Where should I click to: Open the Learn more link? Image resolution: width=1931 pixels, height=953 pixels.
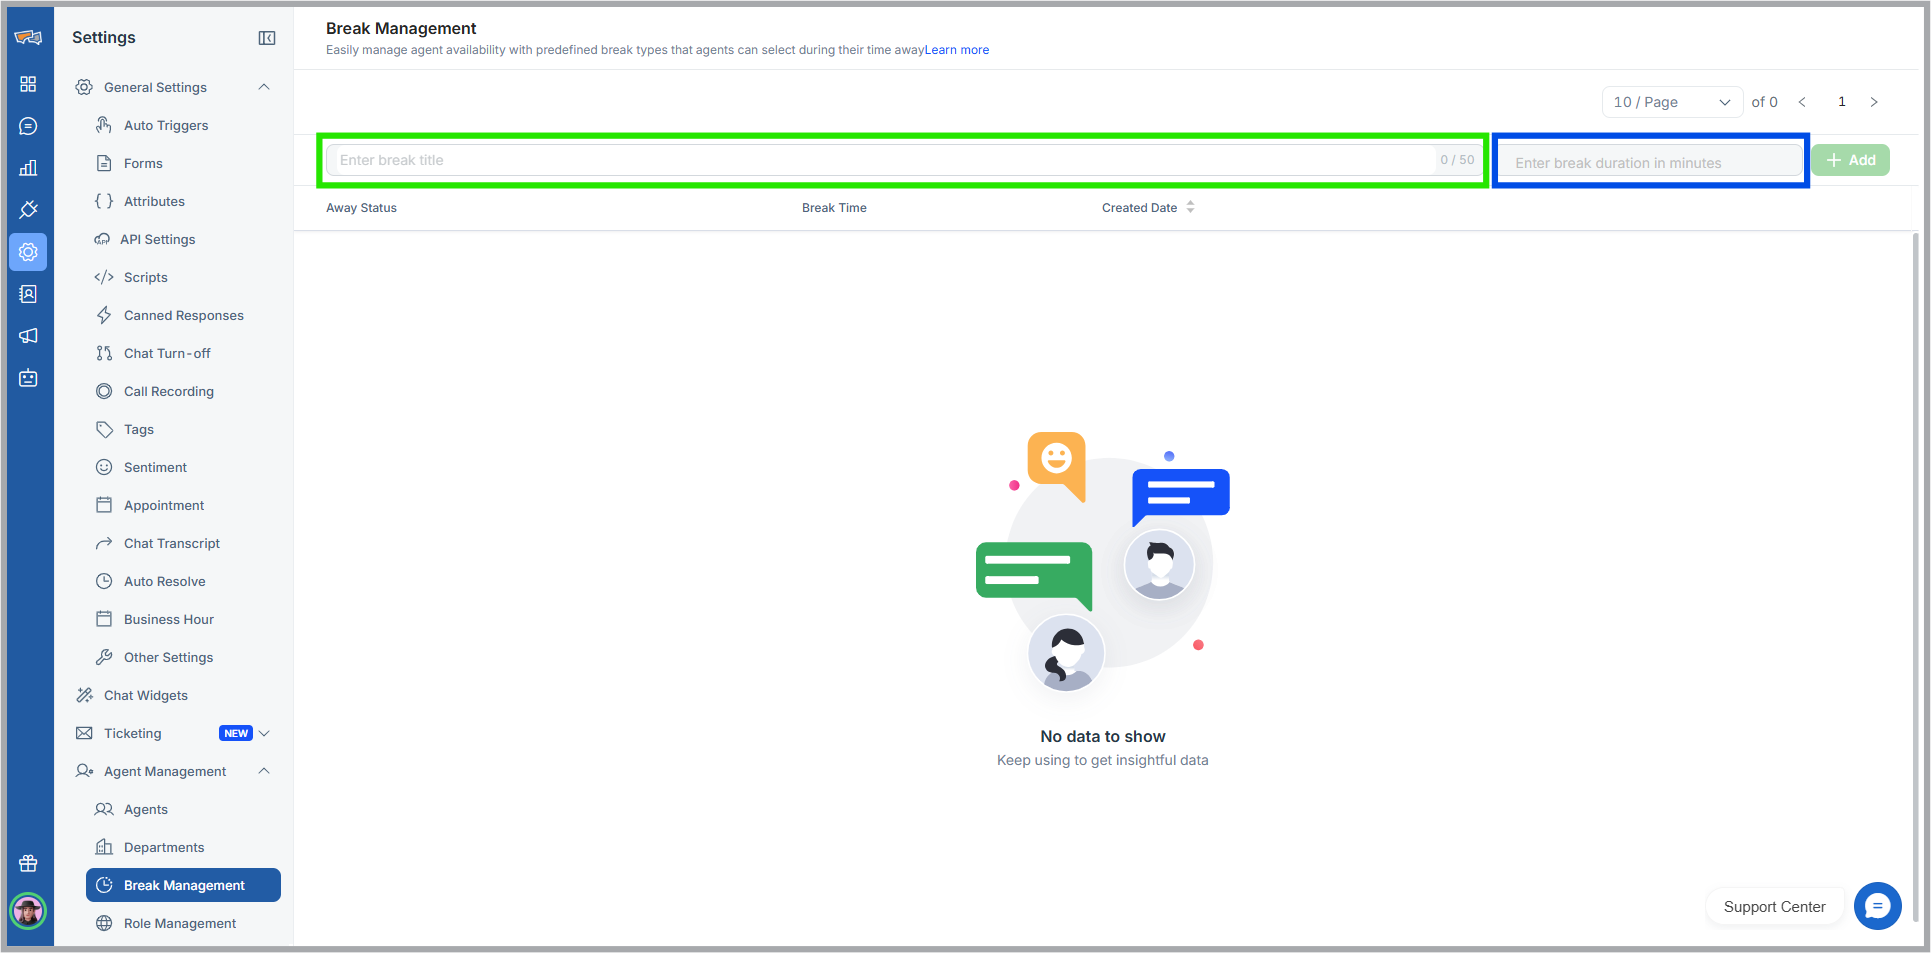(956, 50)
